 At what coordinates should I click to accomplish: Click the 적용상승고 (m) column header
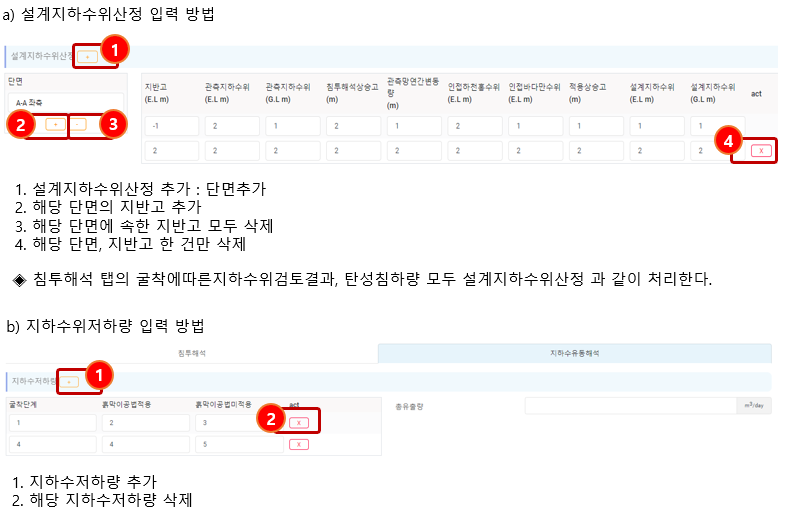tap(588, 93)
